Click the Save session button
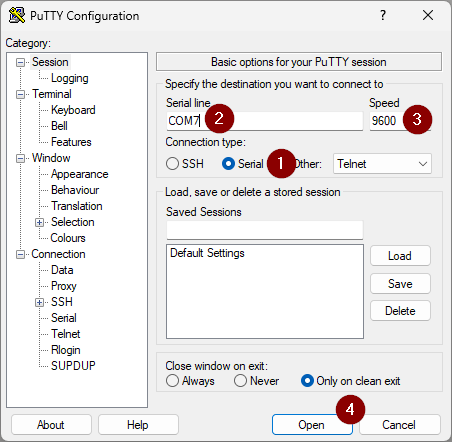This screenshot has height=442, width=452. 400,284
